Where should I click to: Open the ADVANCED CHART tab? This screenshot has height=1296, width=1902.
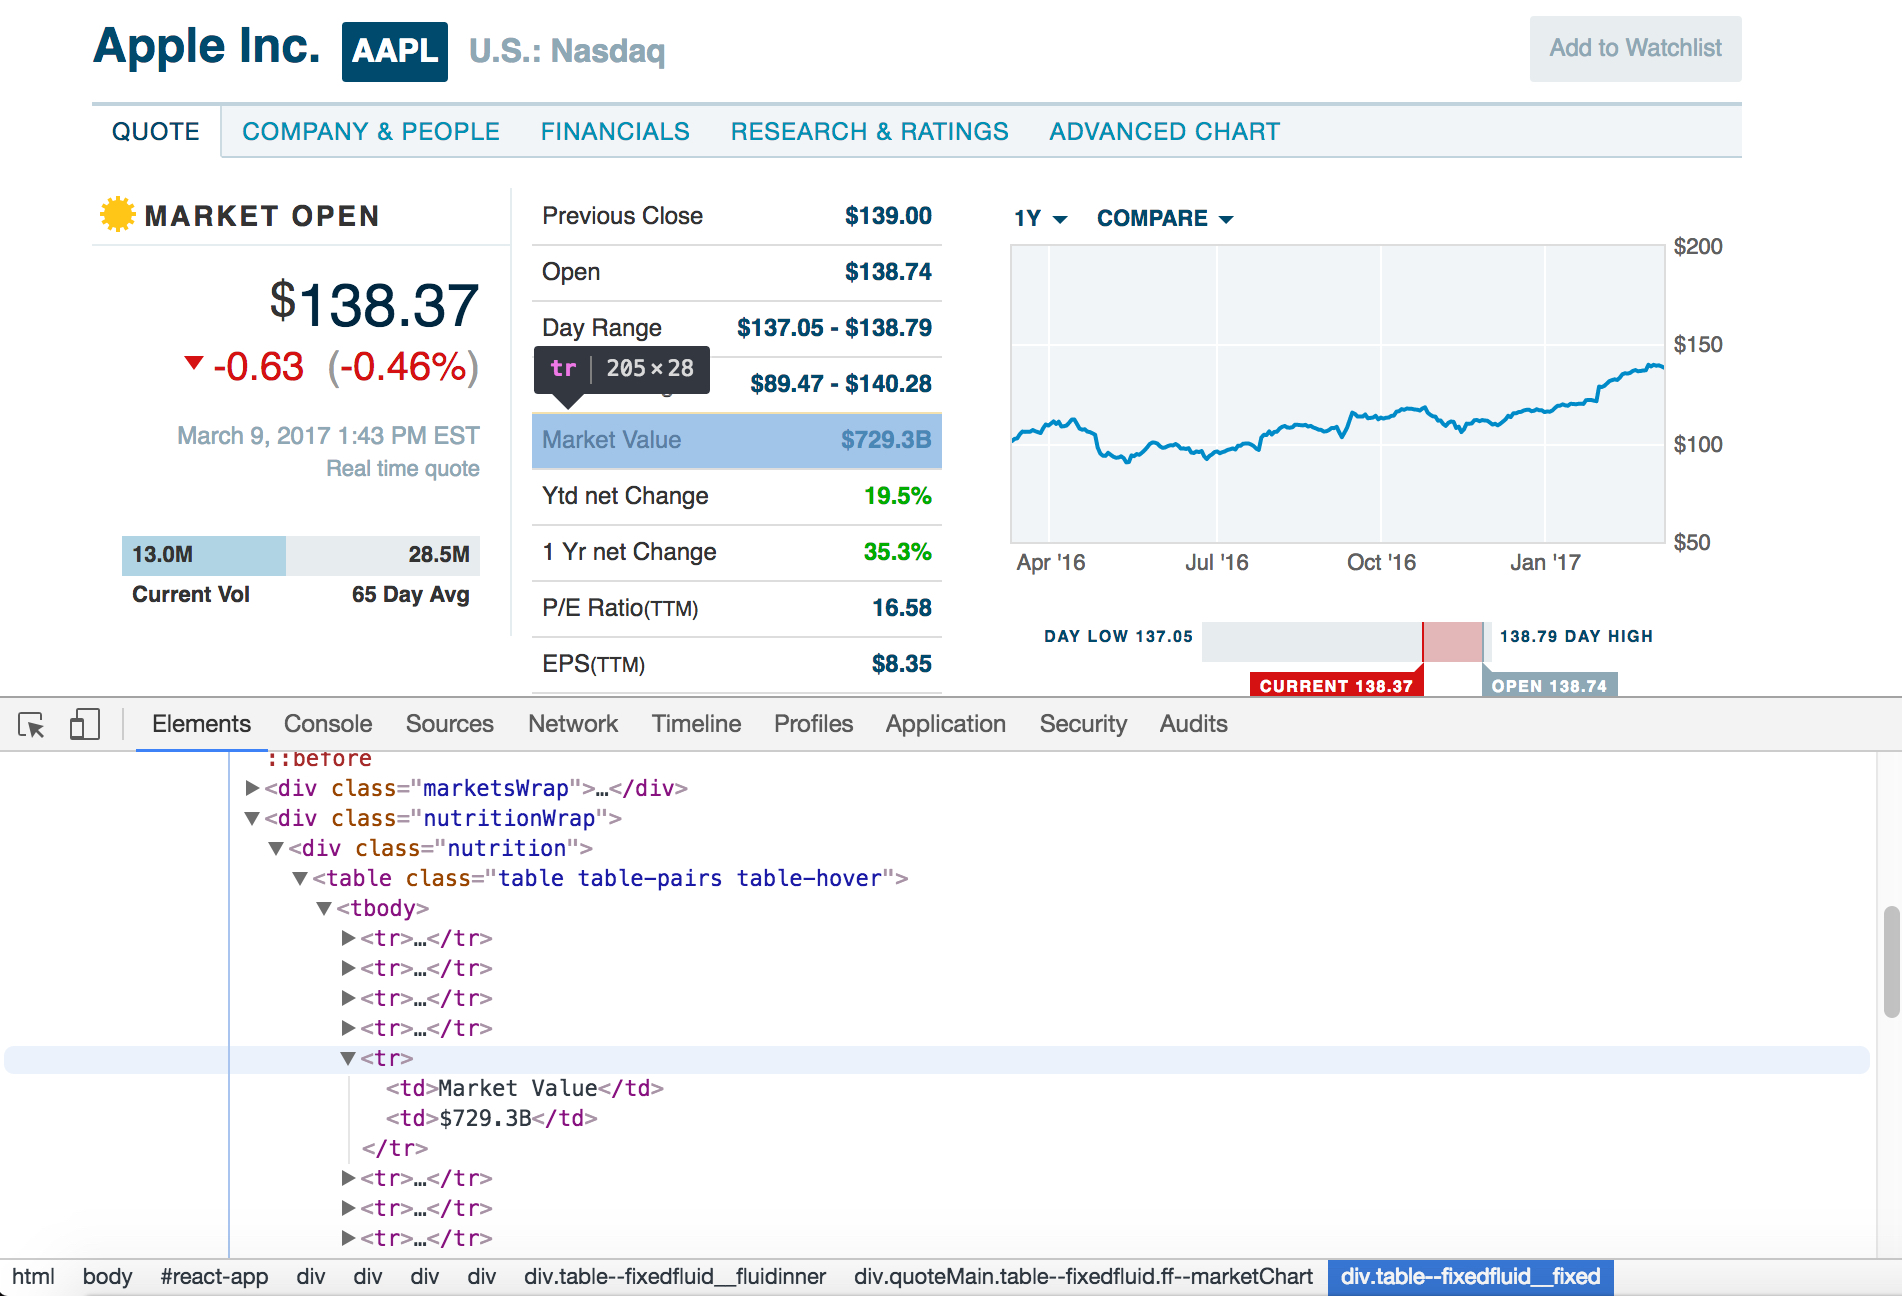tap(1164, 131)
